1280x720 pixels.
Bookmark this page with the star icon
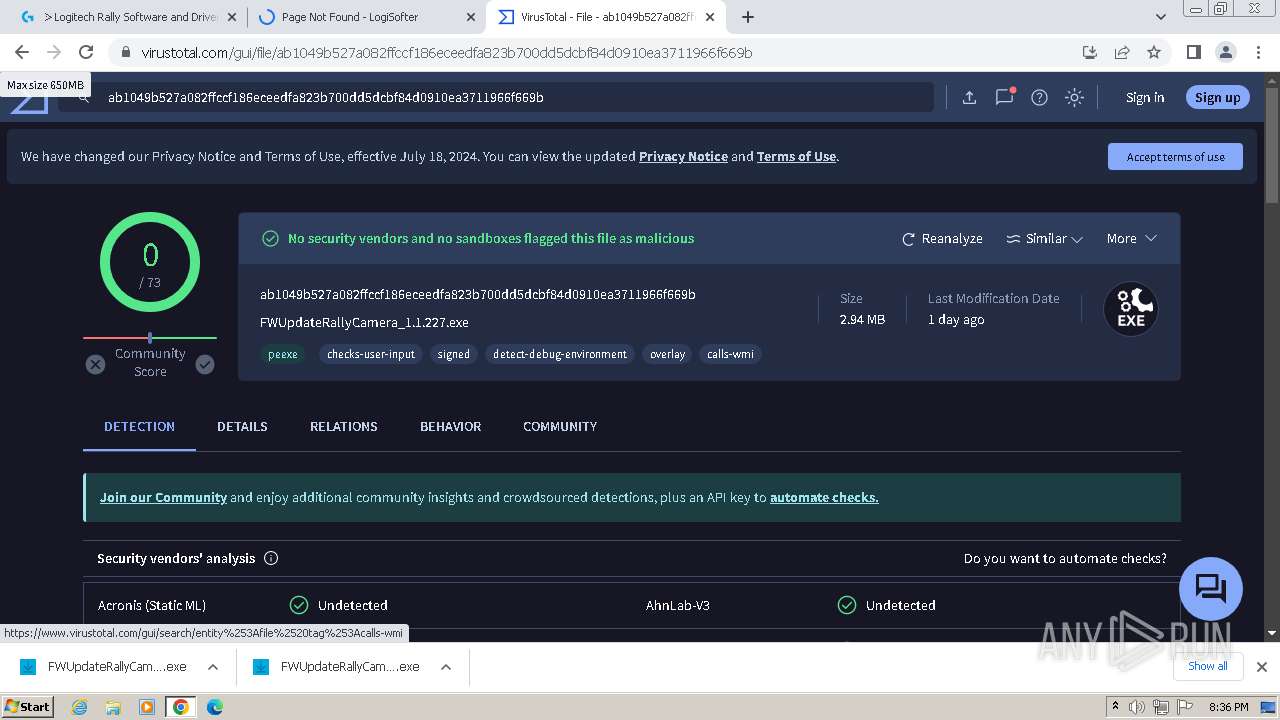(1154, 52)
